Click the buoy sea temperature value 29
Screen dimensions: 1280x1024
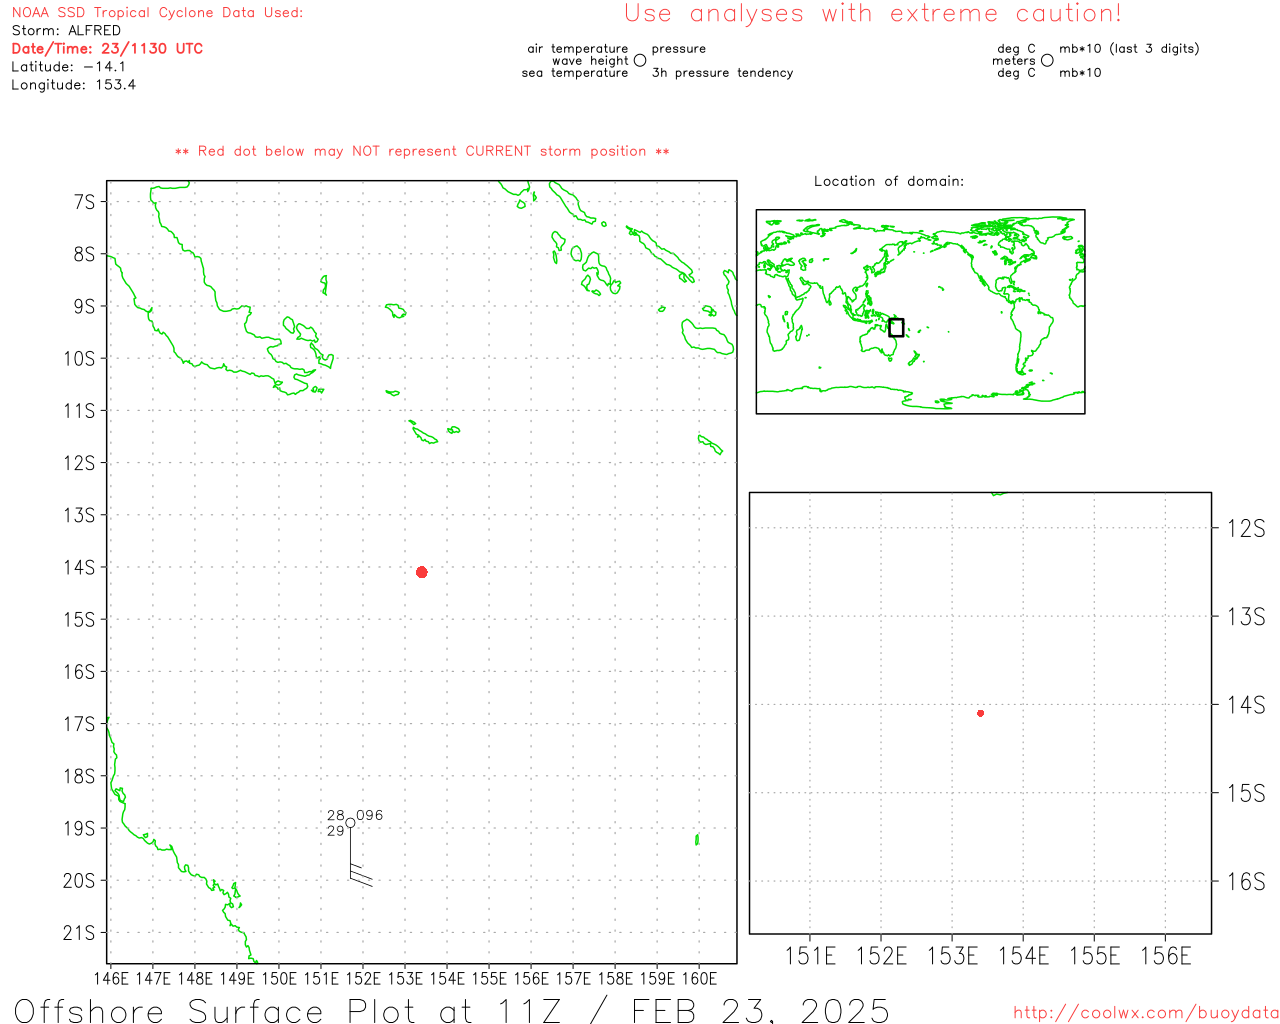[336, 831]
